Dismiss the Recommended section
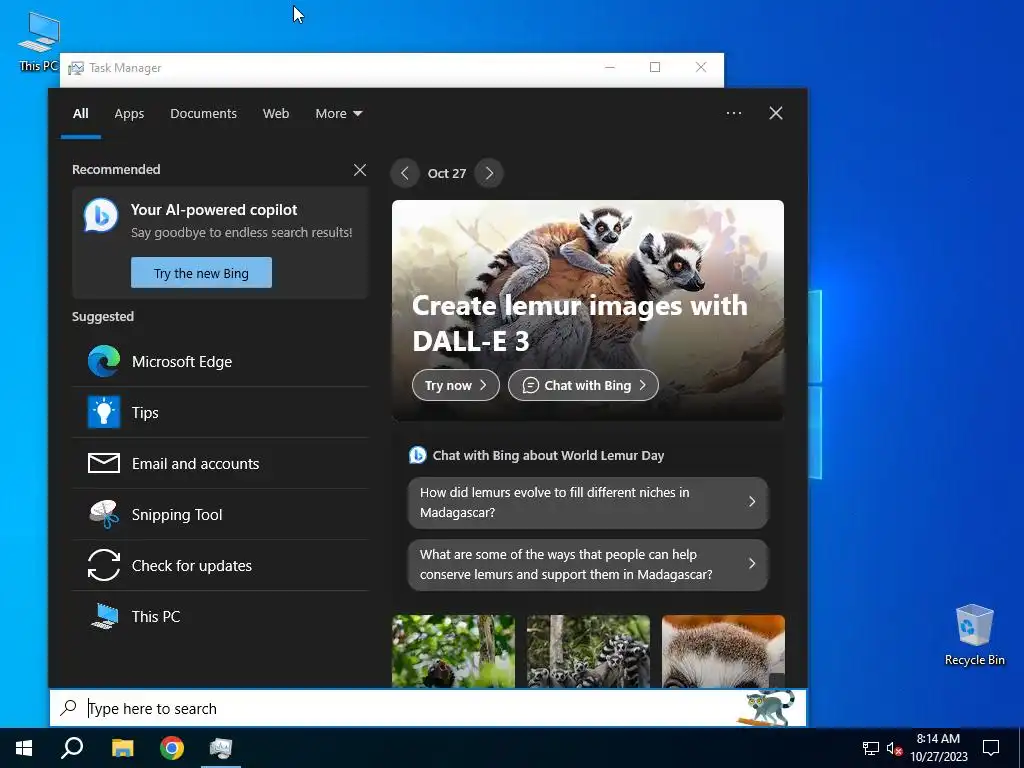The width and height of the screenshot is (1024, 768). (360, 170)
